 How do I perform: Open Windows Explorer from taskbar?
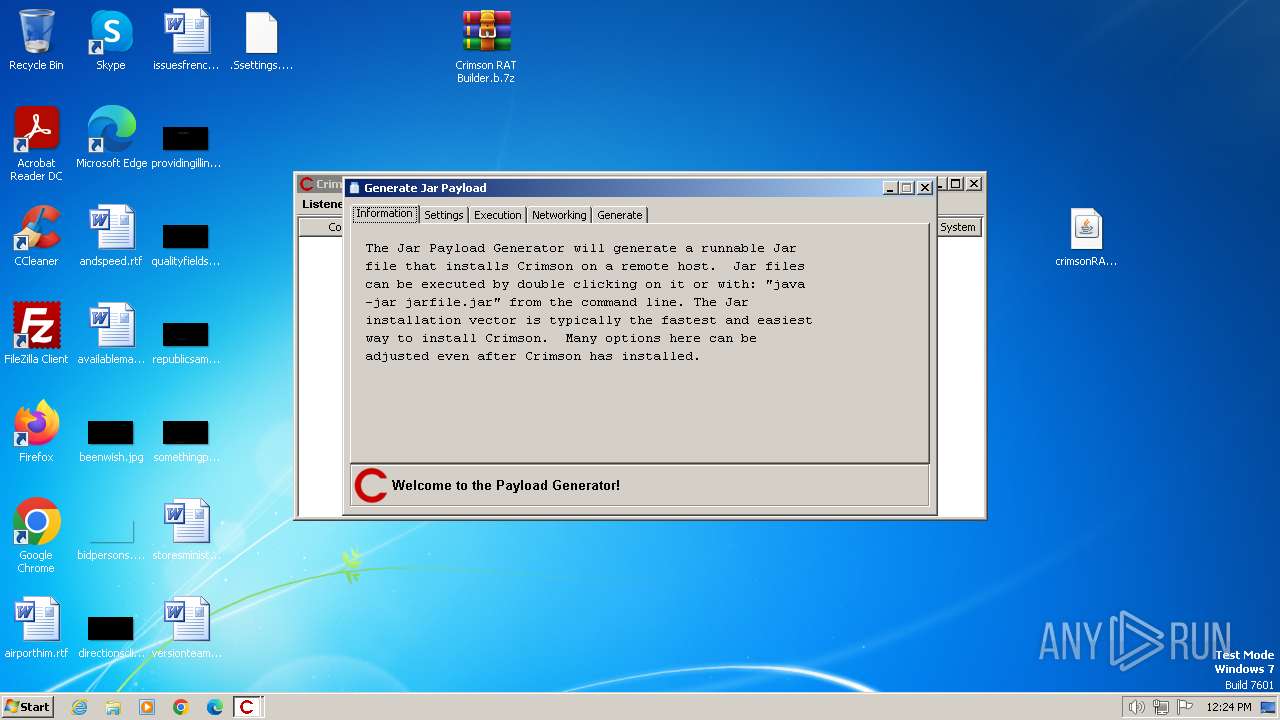(x=113, y=707)
